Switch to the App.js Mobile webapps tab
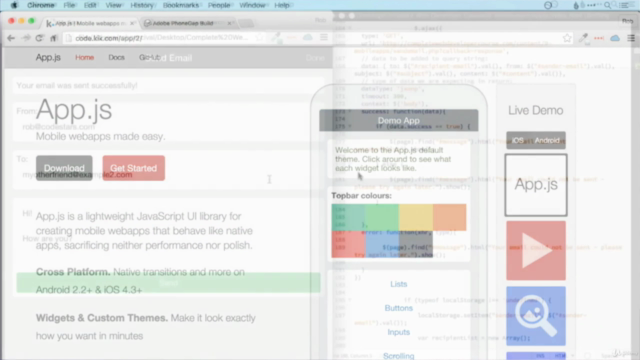640x360 pixels. [x=90, y=23]
